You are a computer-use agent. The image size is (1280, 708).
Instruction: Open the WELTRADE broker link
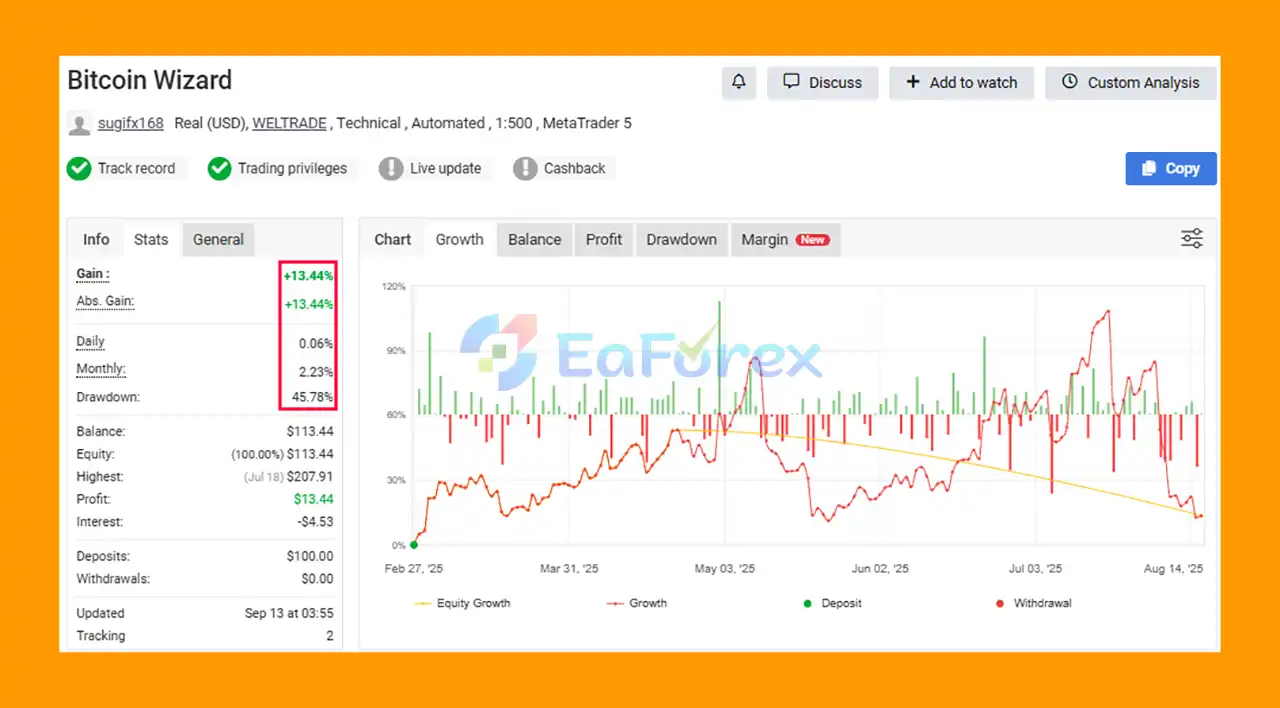289,124
